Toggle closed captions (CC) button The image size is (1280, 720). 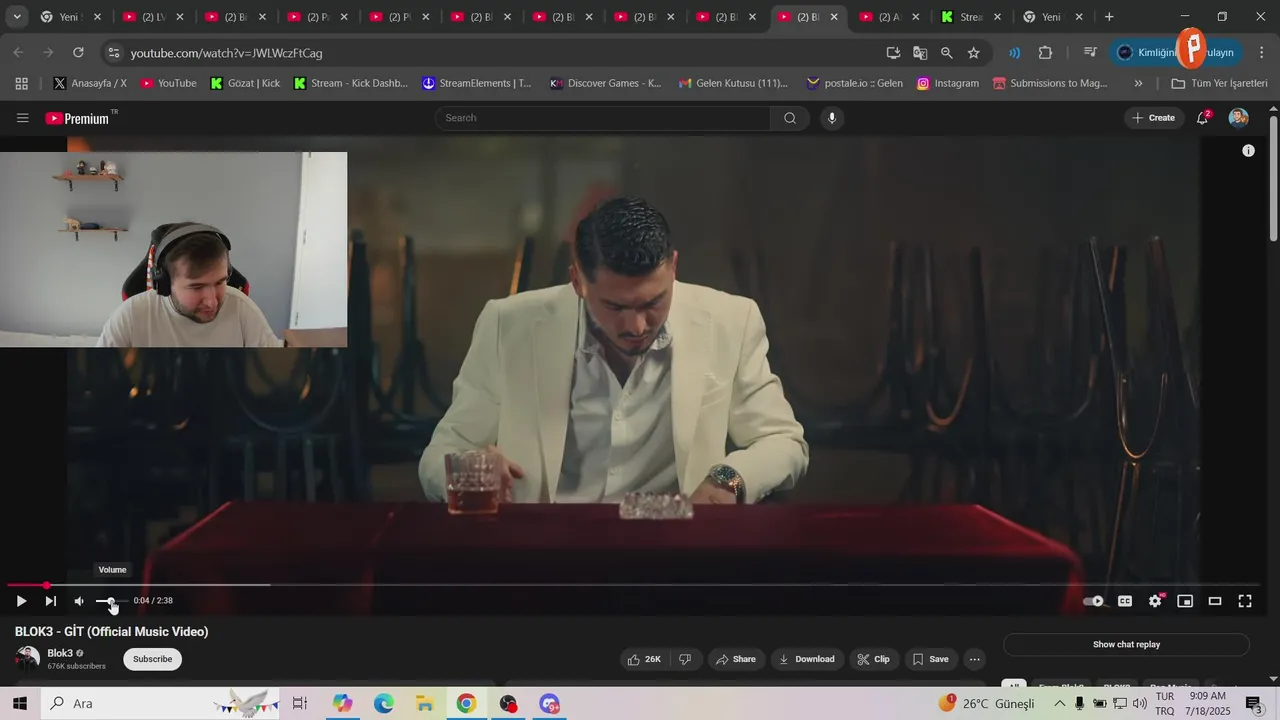click(1125, 601)
